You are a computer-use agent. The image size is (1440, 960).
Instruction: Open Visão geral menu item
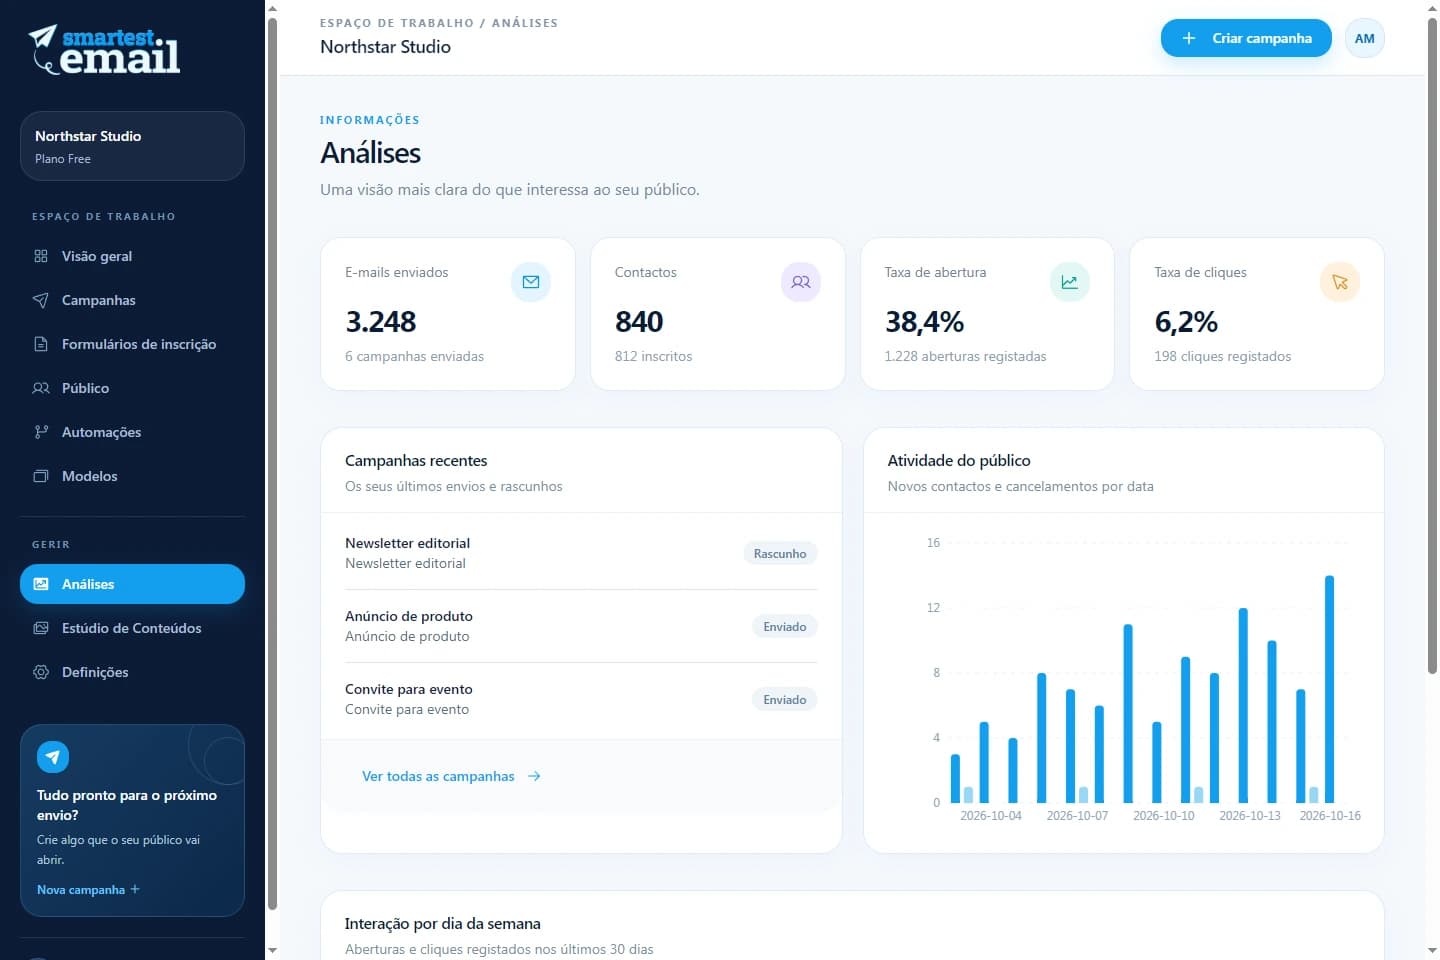click(132, 256)
